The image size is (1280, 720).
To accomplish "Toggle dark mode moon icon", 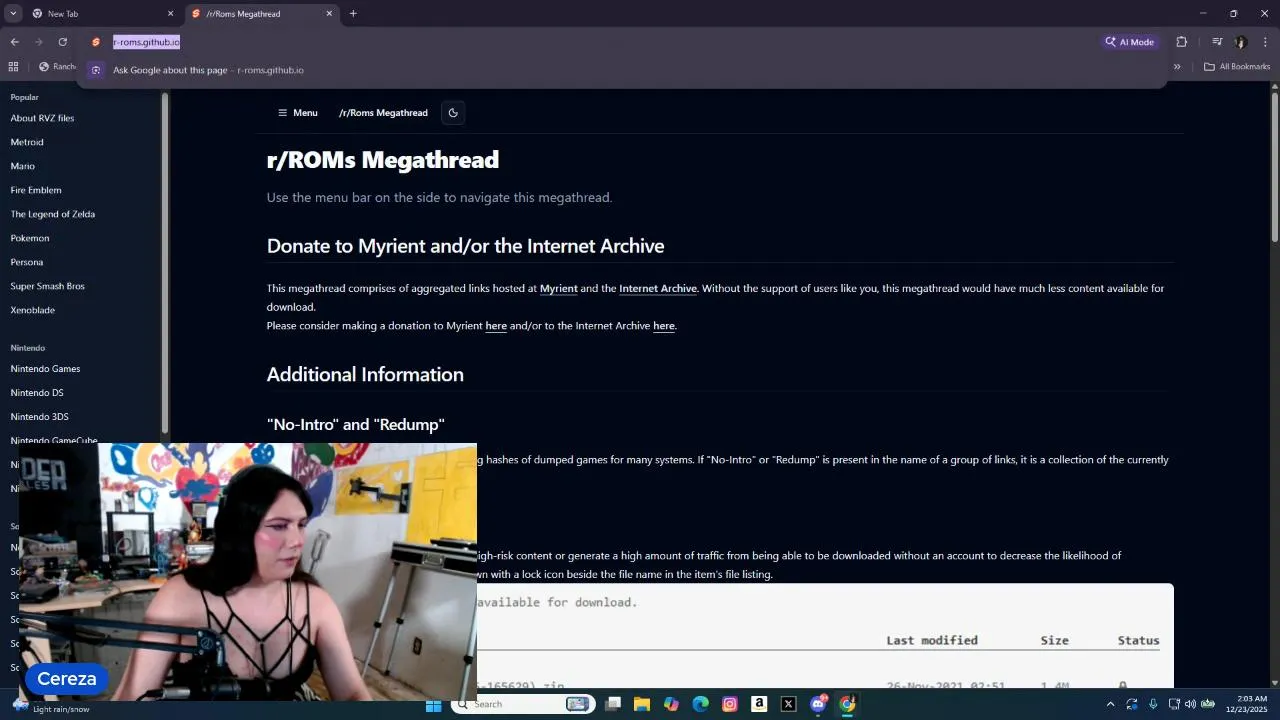I will click(x=453, y=113).
